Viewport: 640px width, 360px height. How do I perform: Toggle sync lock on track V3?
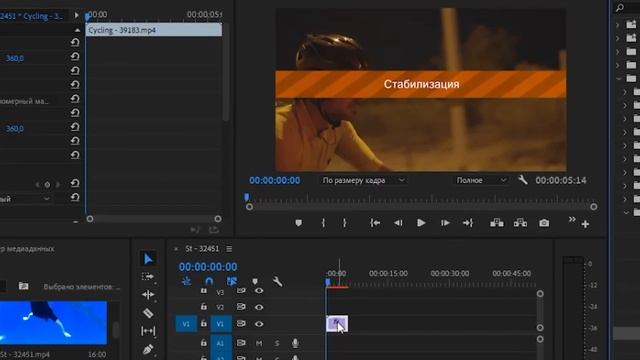click(241, 291)
